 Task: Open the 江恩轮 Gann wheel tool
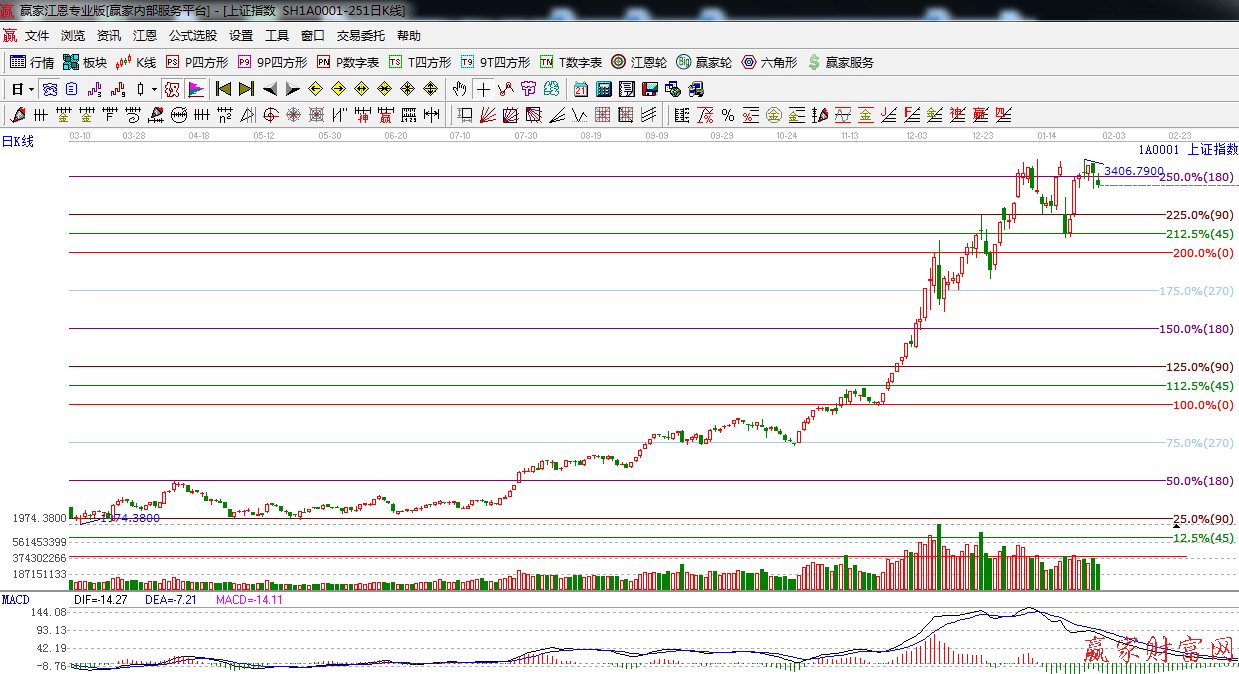[640, 62]
